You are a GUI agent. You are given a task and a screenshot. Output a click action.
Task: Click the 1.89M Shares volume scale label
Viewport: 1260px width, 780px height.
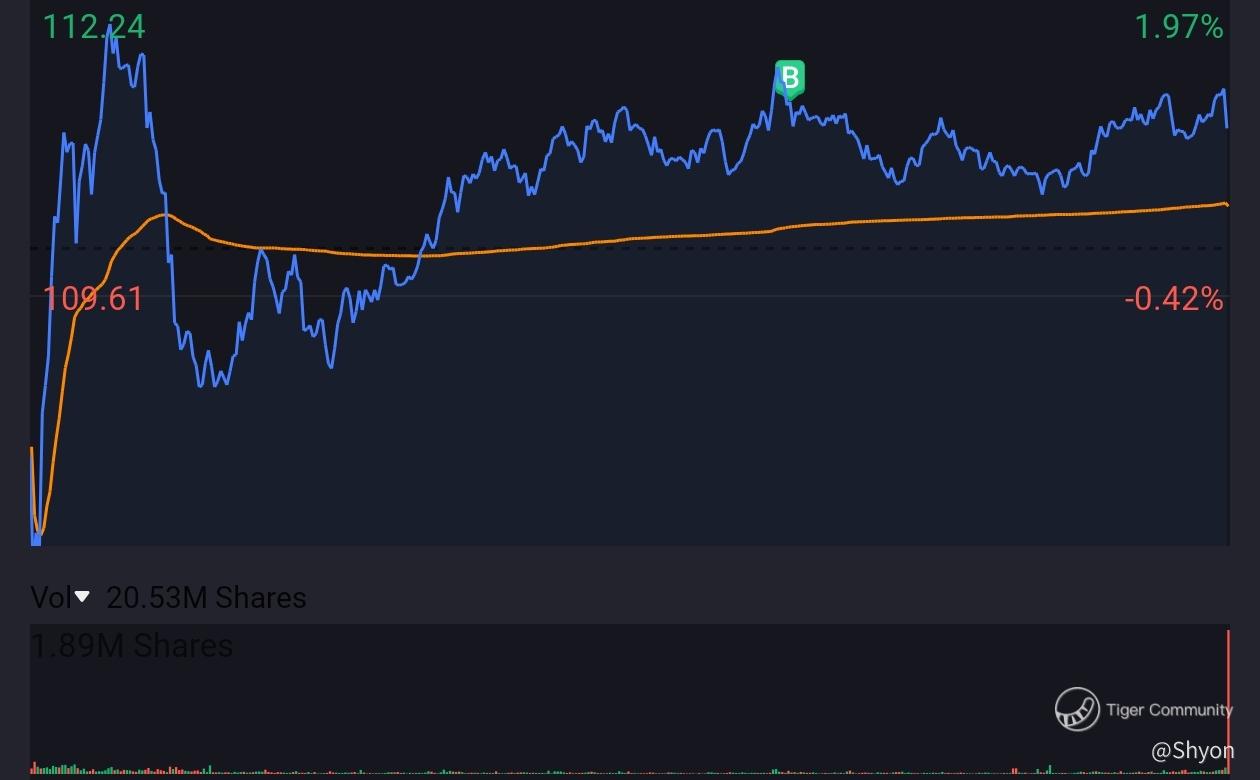pos(132,646)
